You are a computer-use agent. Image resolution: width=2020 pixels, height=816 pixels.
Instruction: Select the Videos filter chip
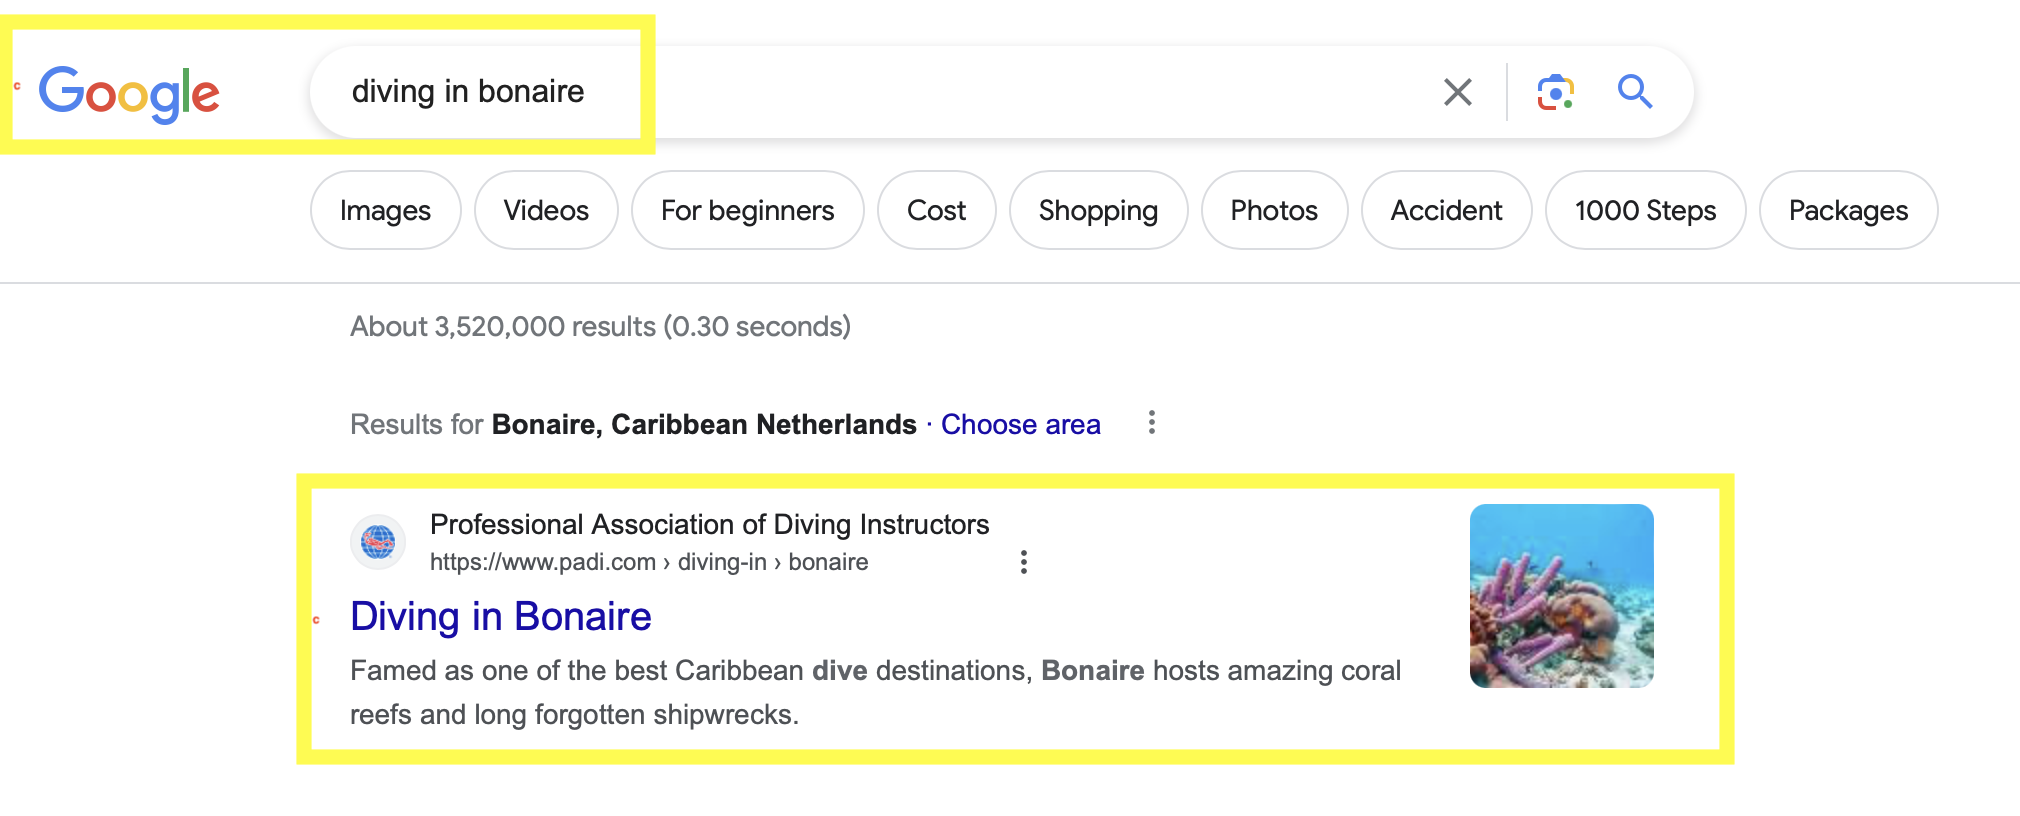click(x=546, y=211)
